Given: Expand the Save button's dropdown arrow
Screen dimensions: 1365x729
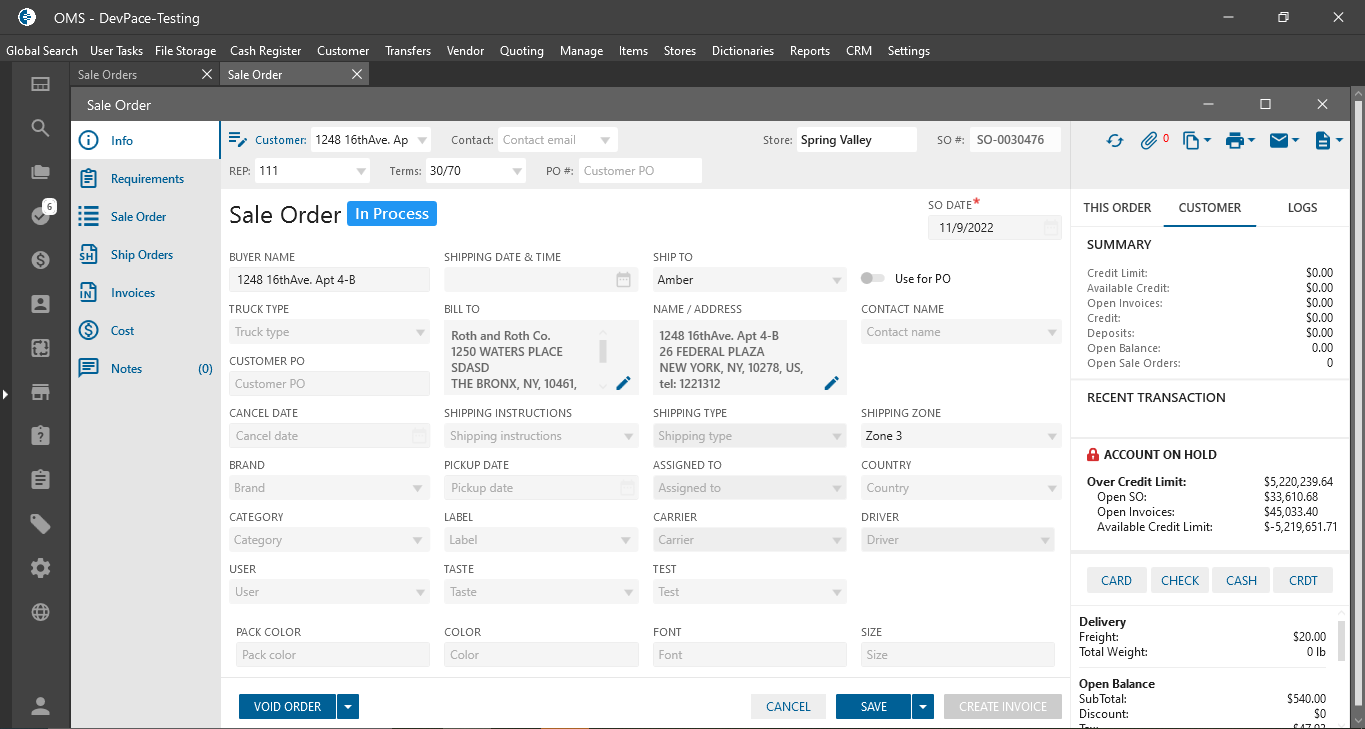Looking at the screenshot, I should [922, 707].
